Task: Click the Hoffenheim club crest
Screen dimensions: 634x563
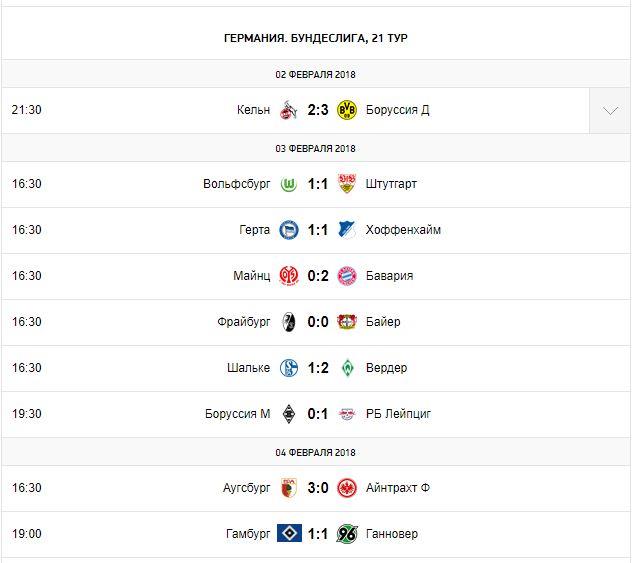Action: coord(347,230)
